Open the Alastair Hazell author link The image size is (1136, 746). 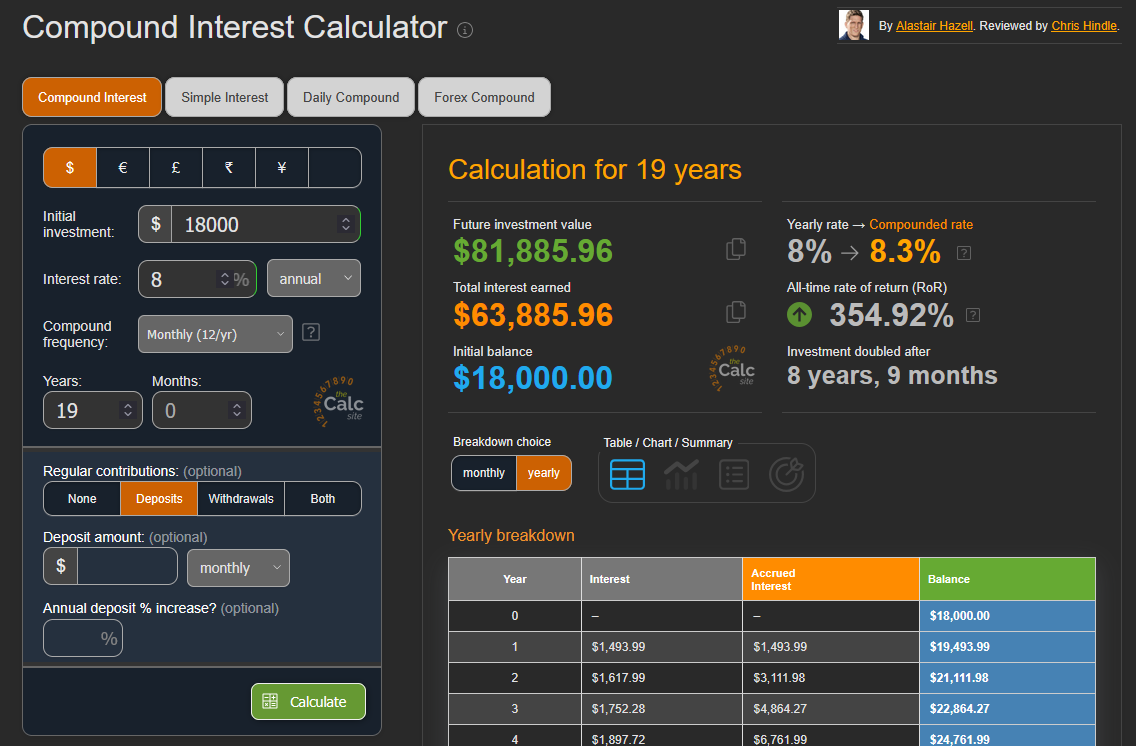point(934,26)
